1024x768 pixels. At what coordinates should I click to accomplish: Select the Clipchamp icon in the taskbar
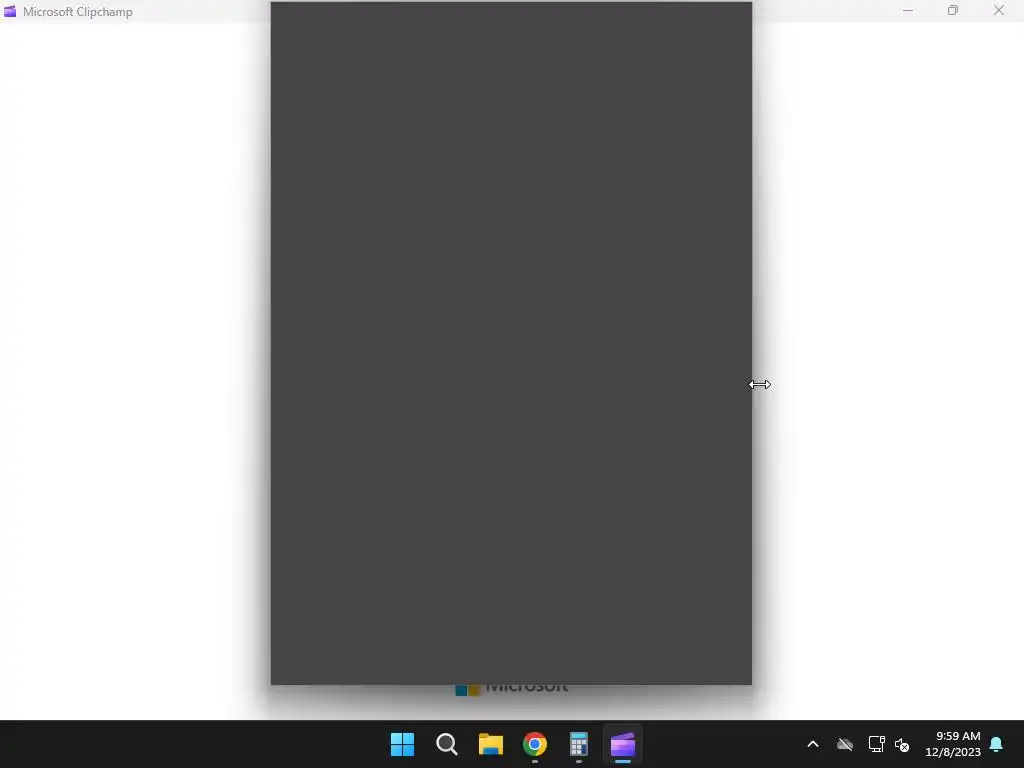click(623, 744)
